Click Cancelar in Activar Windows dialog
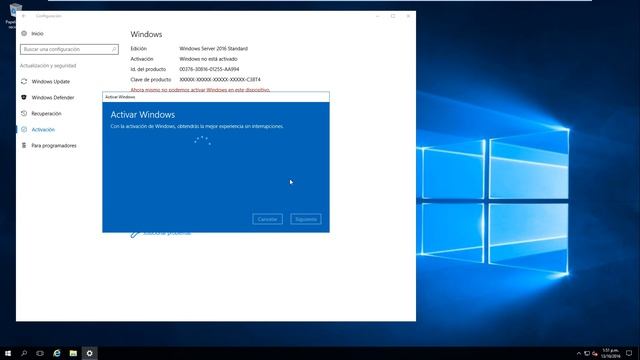The width and height of the screenshot is (640, 360). [267, 219]
